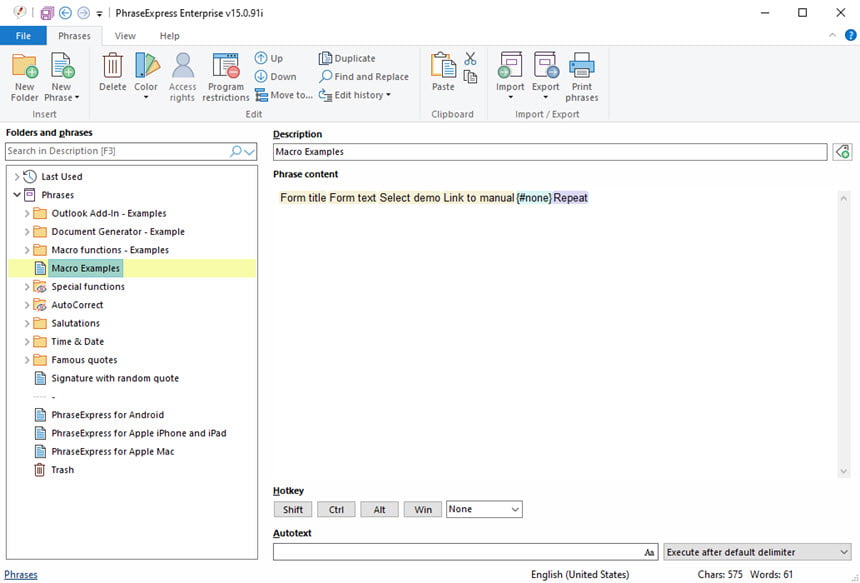Click the search magnifier icon

(x=236, y=151)
